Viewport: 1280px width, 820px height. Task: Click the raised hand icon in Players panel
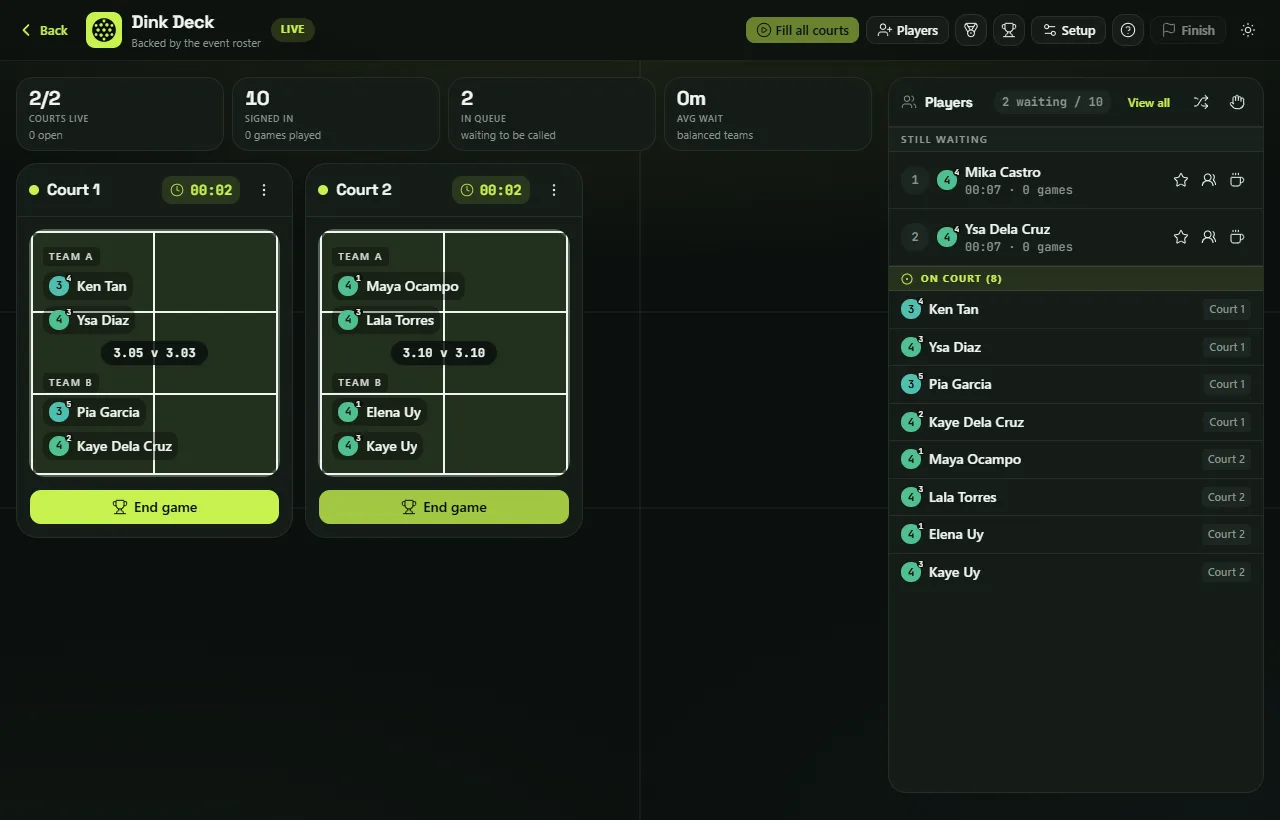[1237, 102]
